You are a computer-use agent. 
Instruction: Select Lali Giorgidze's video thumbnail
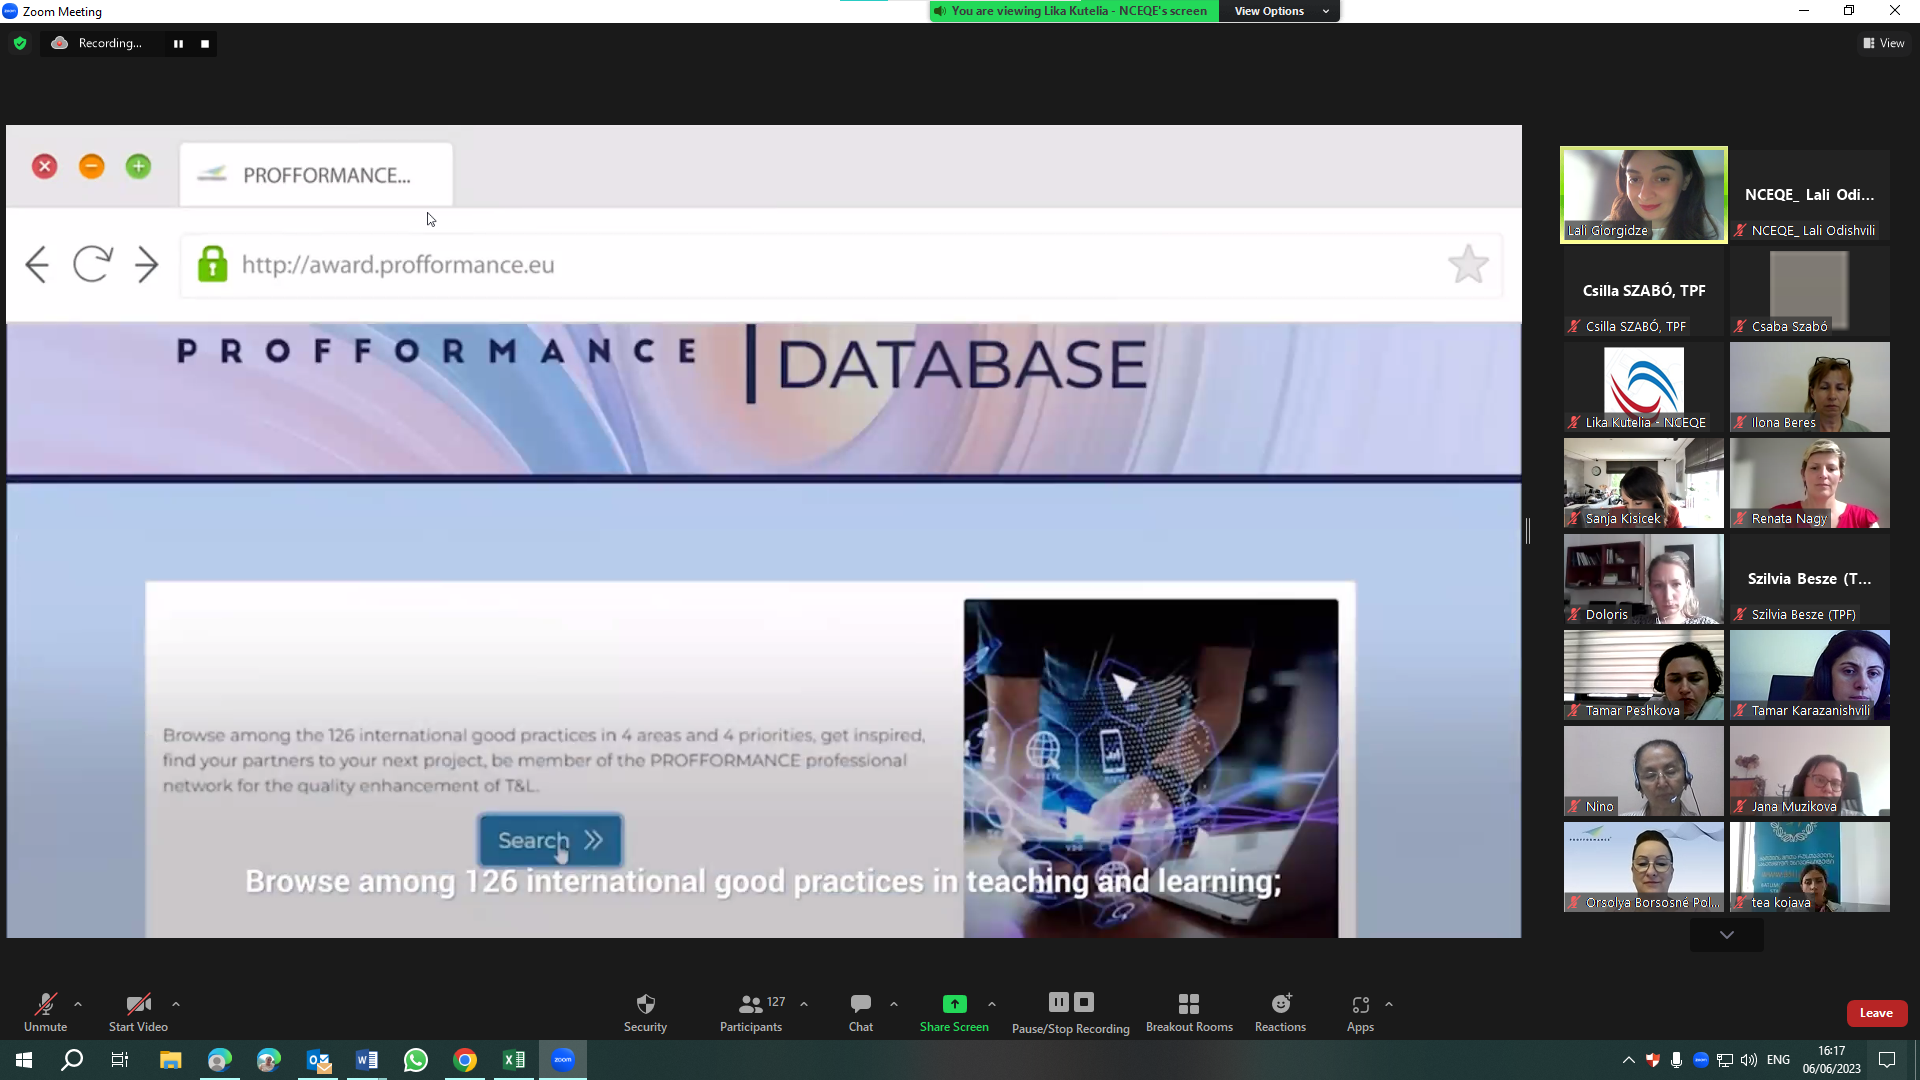(1643, 194)
